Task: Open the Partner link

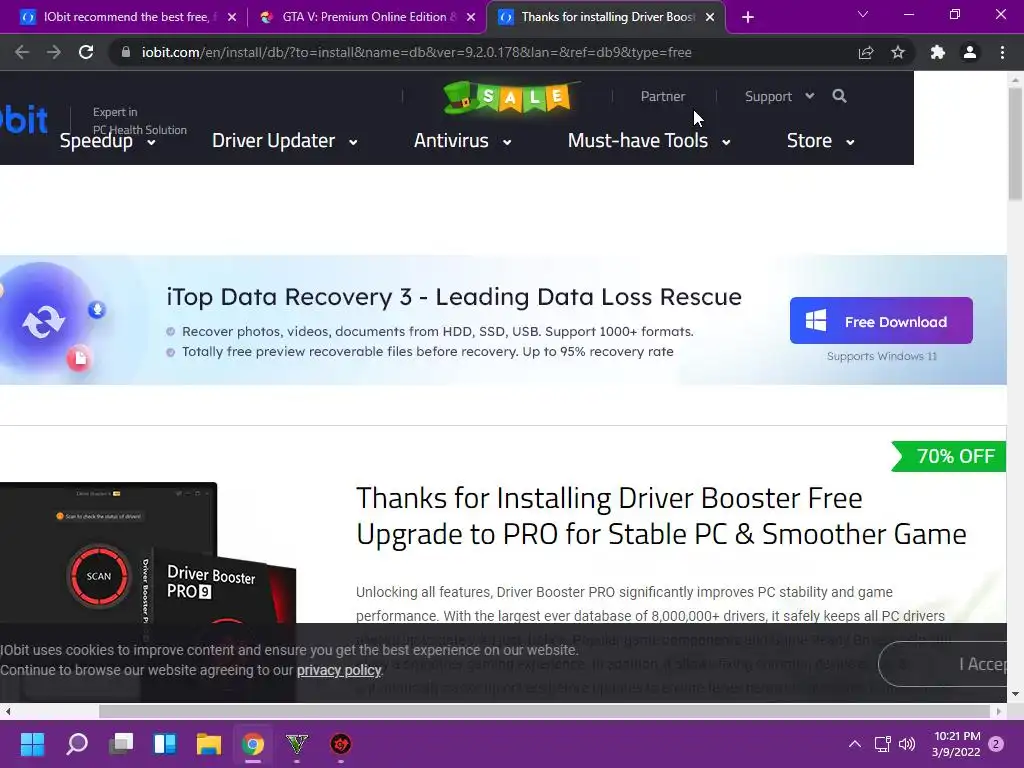Action: [x=662, y=96]
